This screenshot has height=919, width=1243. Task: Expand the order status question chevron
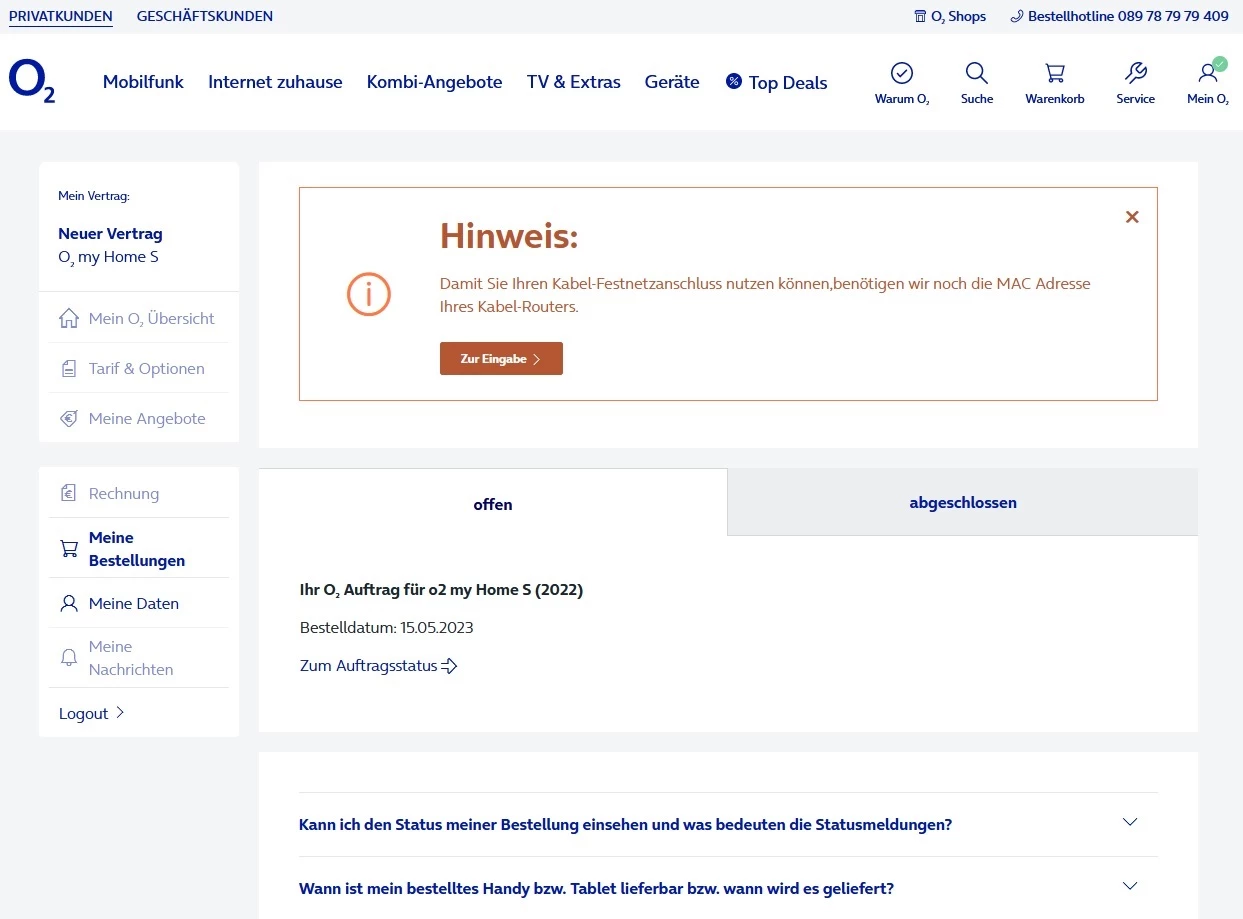(x=1130, y=822)
